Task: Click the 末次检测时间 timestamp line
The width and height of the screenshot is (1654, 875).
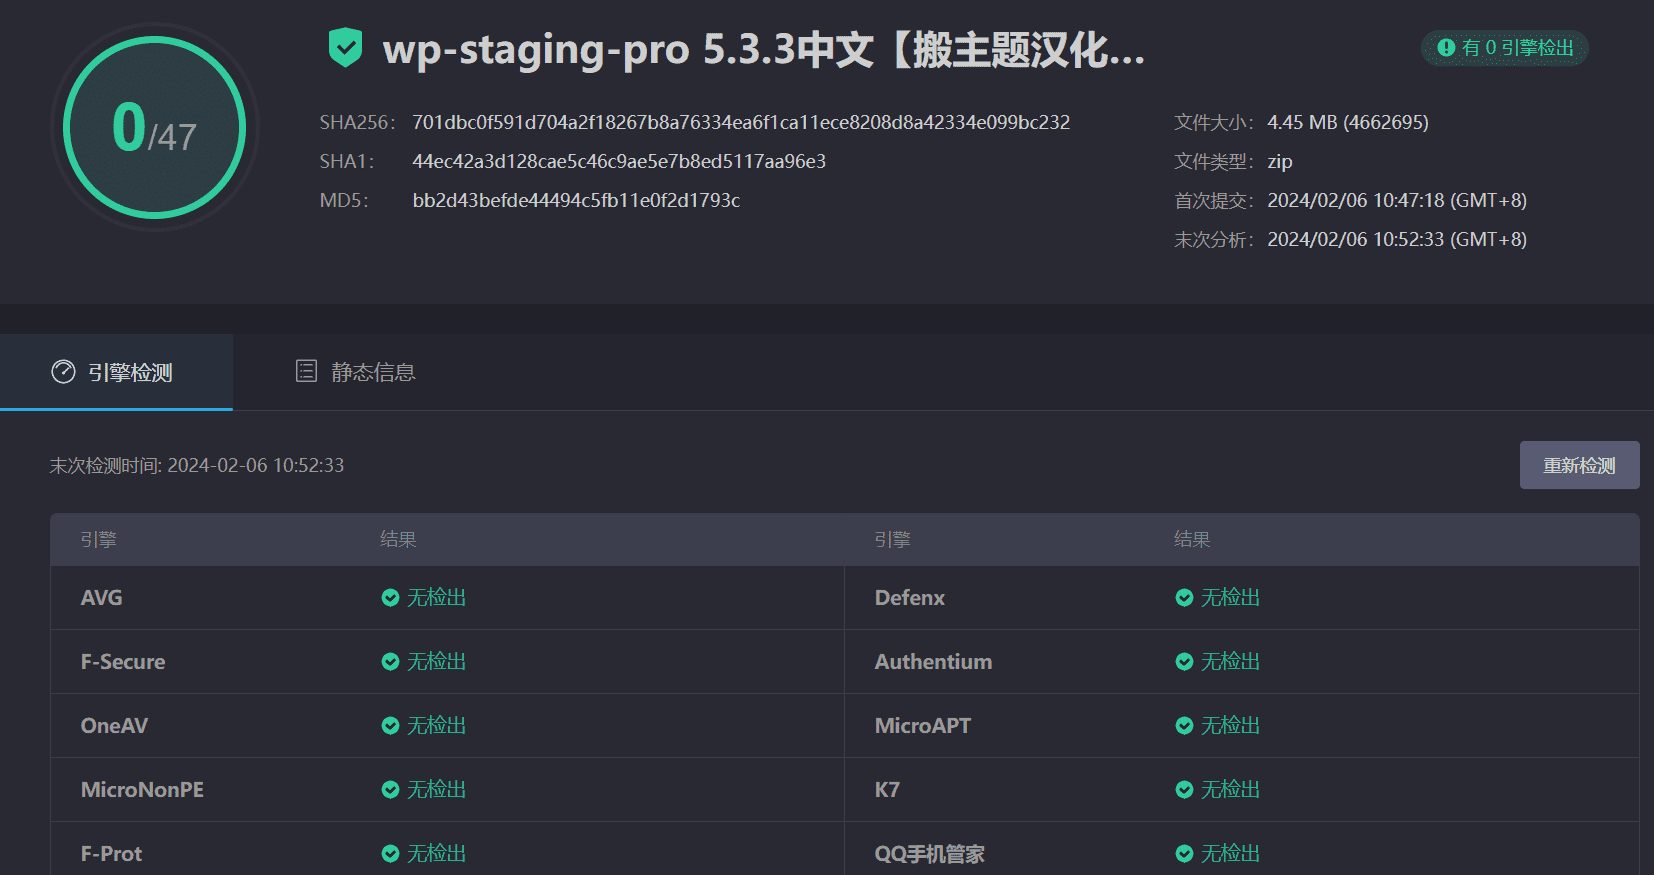Action: pyautogui.click(x=197, y=465)
